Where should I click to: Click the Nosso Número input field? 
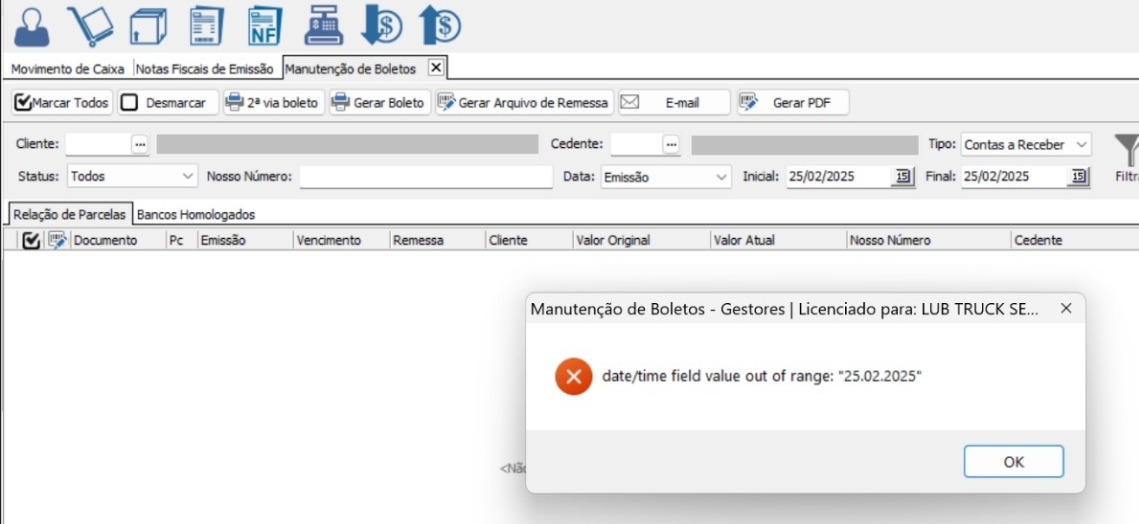tap(425, 176)
